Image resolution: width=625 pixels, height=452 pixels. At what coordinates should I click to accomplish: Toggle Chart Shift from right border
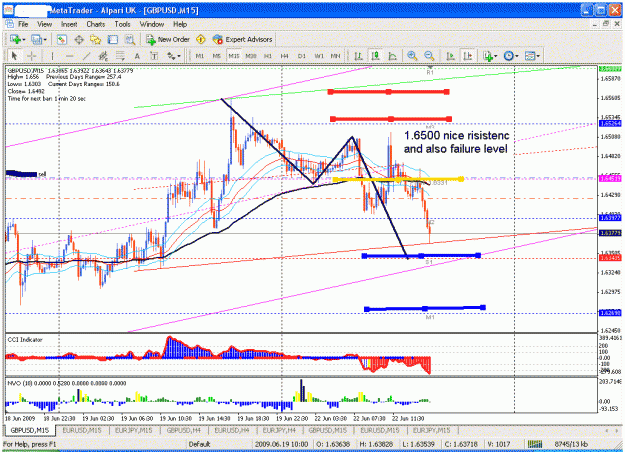point(468,56)
